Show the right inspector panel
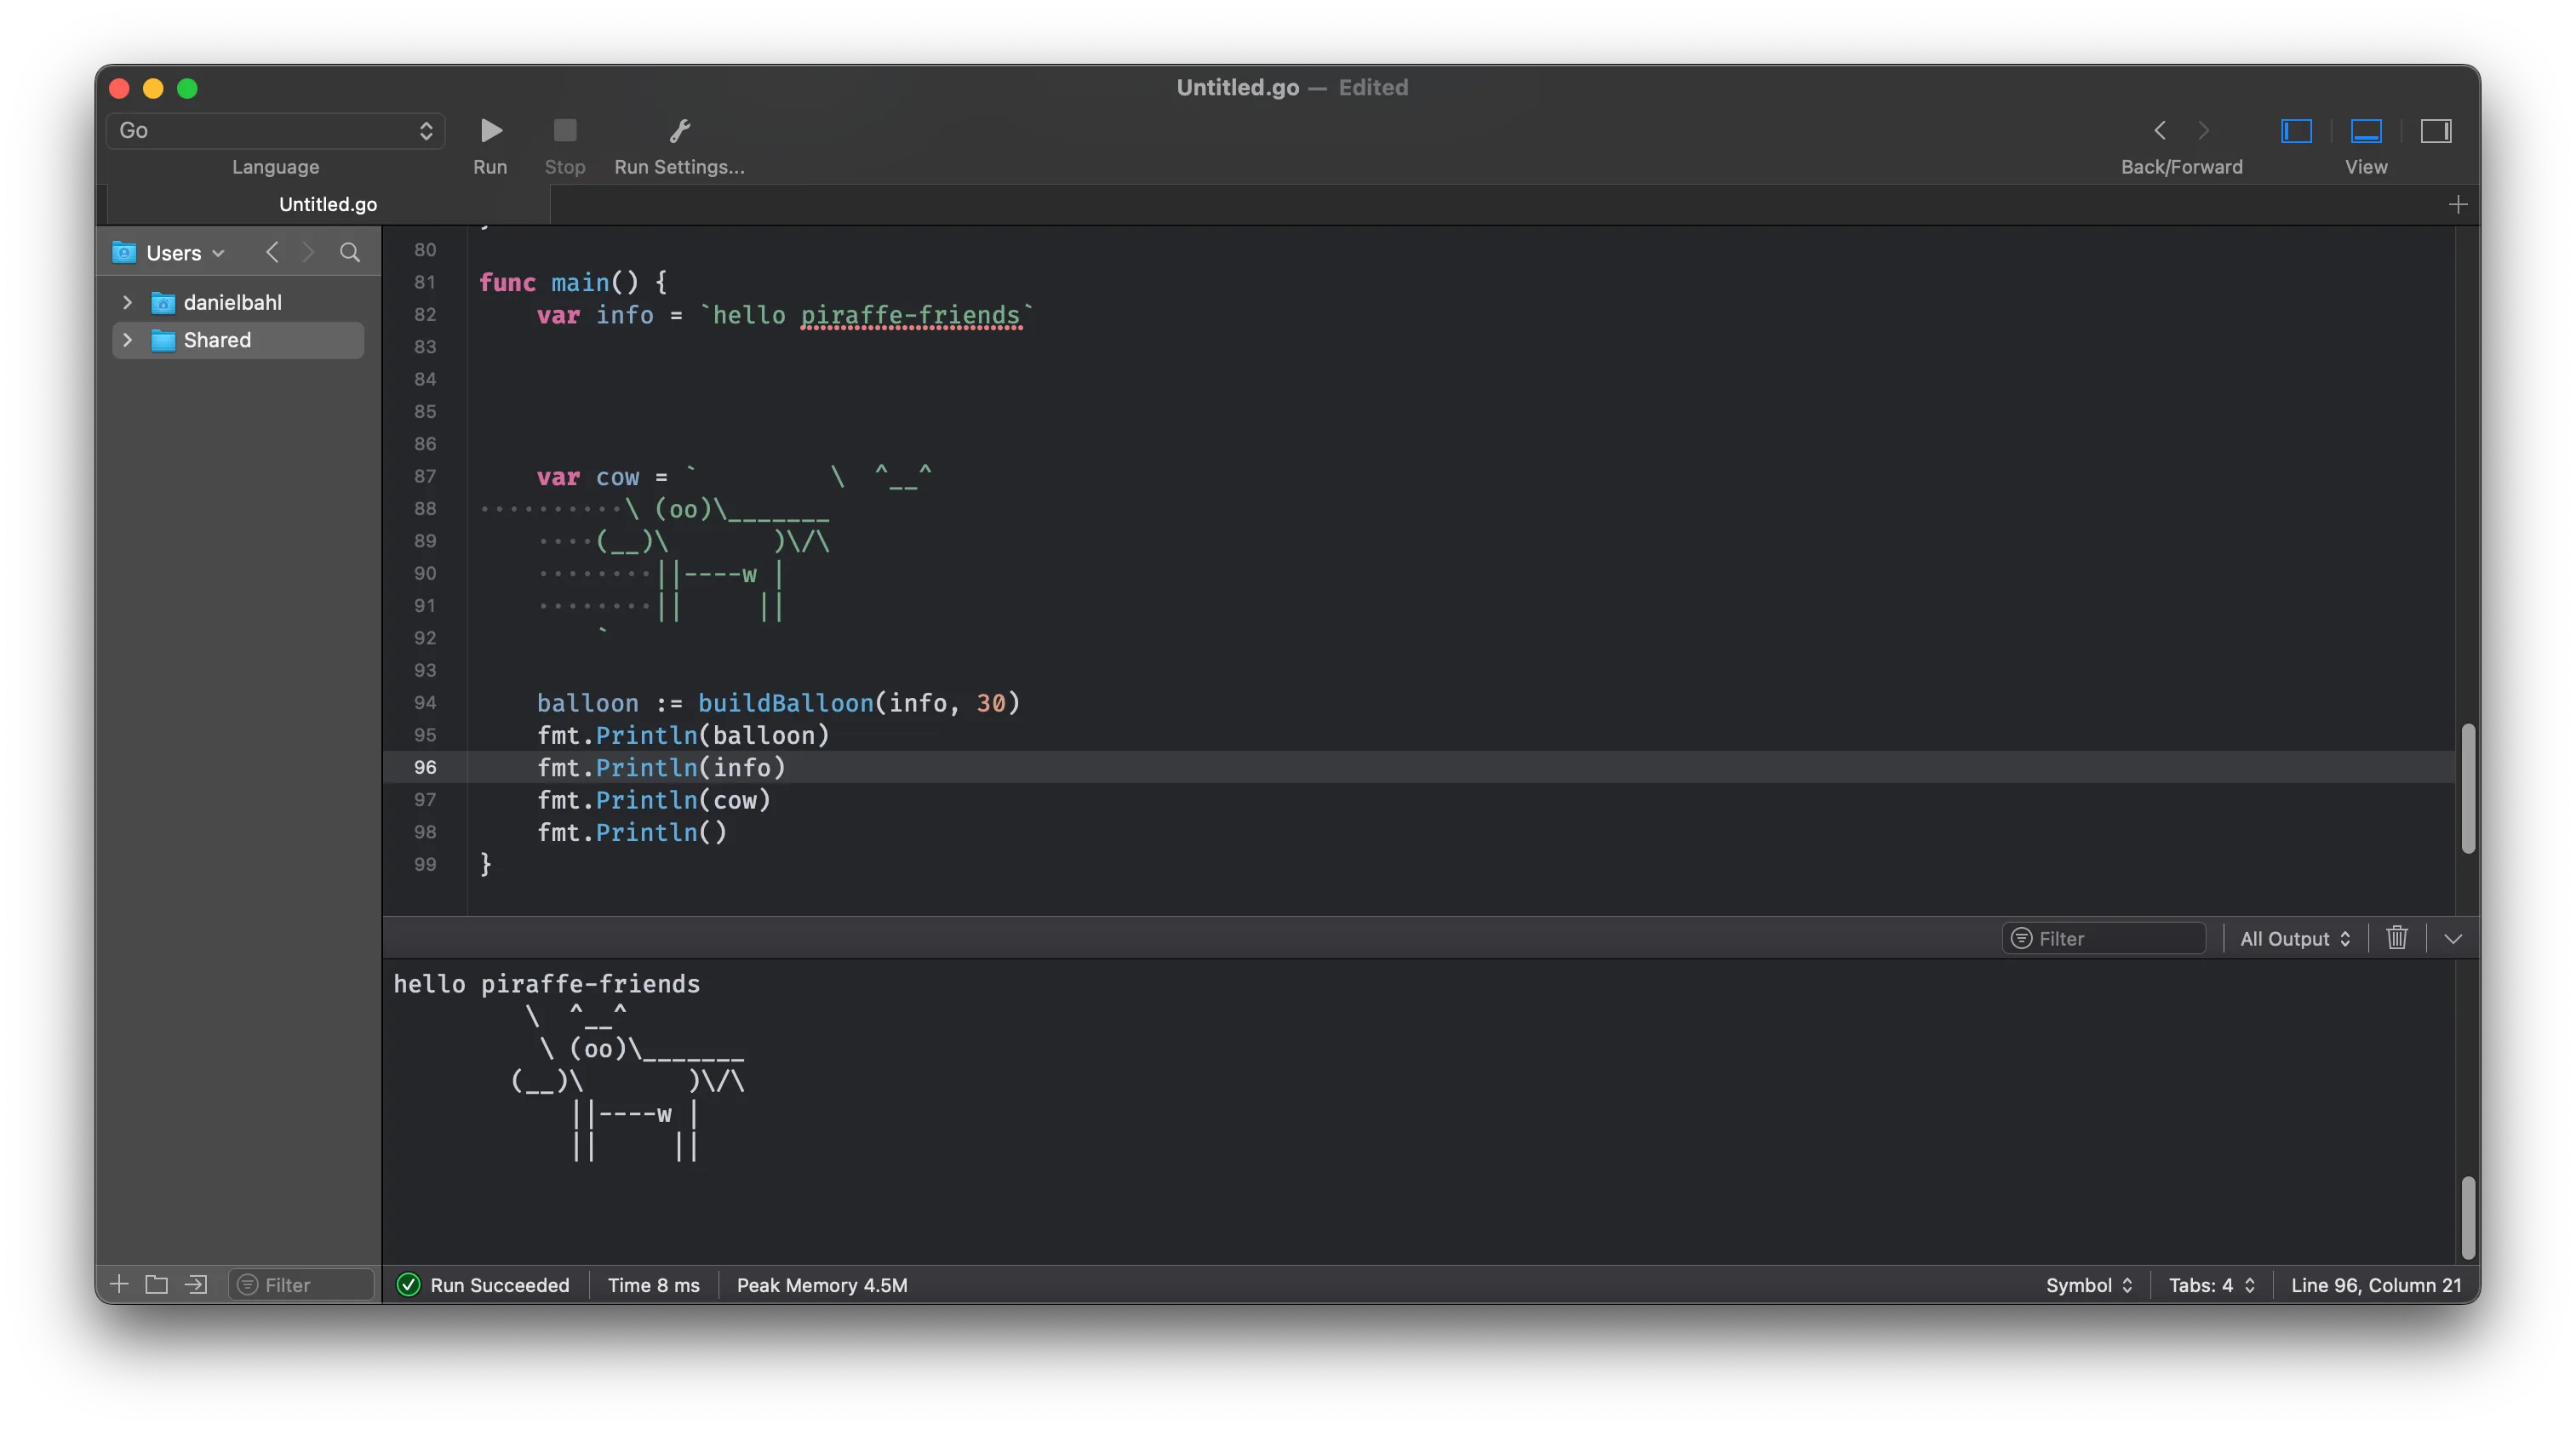Screen dimensions: 2576x1430 [x=2436, y=130]
